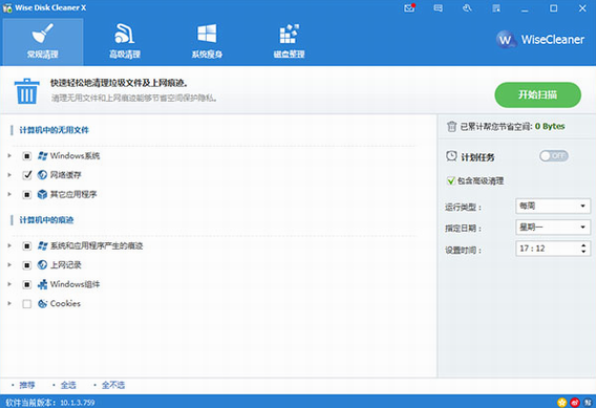
Task: Click the feedback chat icon in title bar
Action: click(438, 8)
